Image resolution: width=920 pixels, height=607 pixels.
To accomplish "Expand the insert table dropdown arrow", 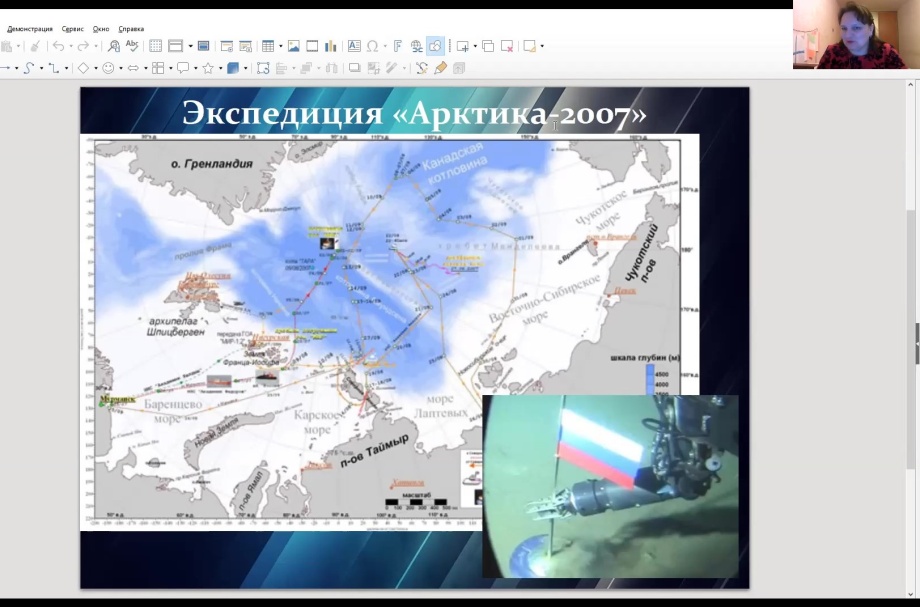I will [x=282, y=46].
